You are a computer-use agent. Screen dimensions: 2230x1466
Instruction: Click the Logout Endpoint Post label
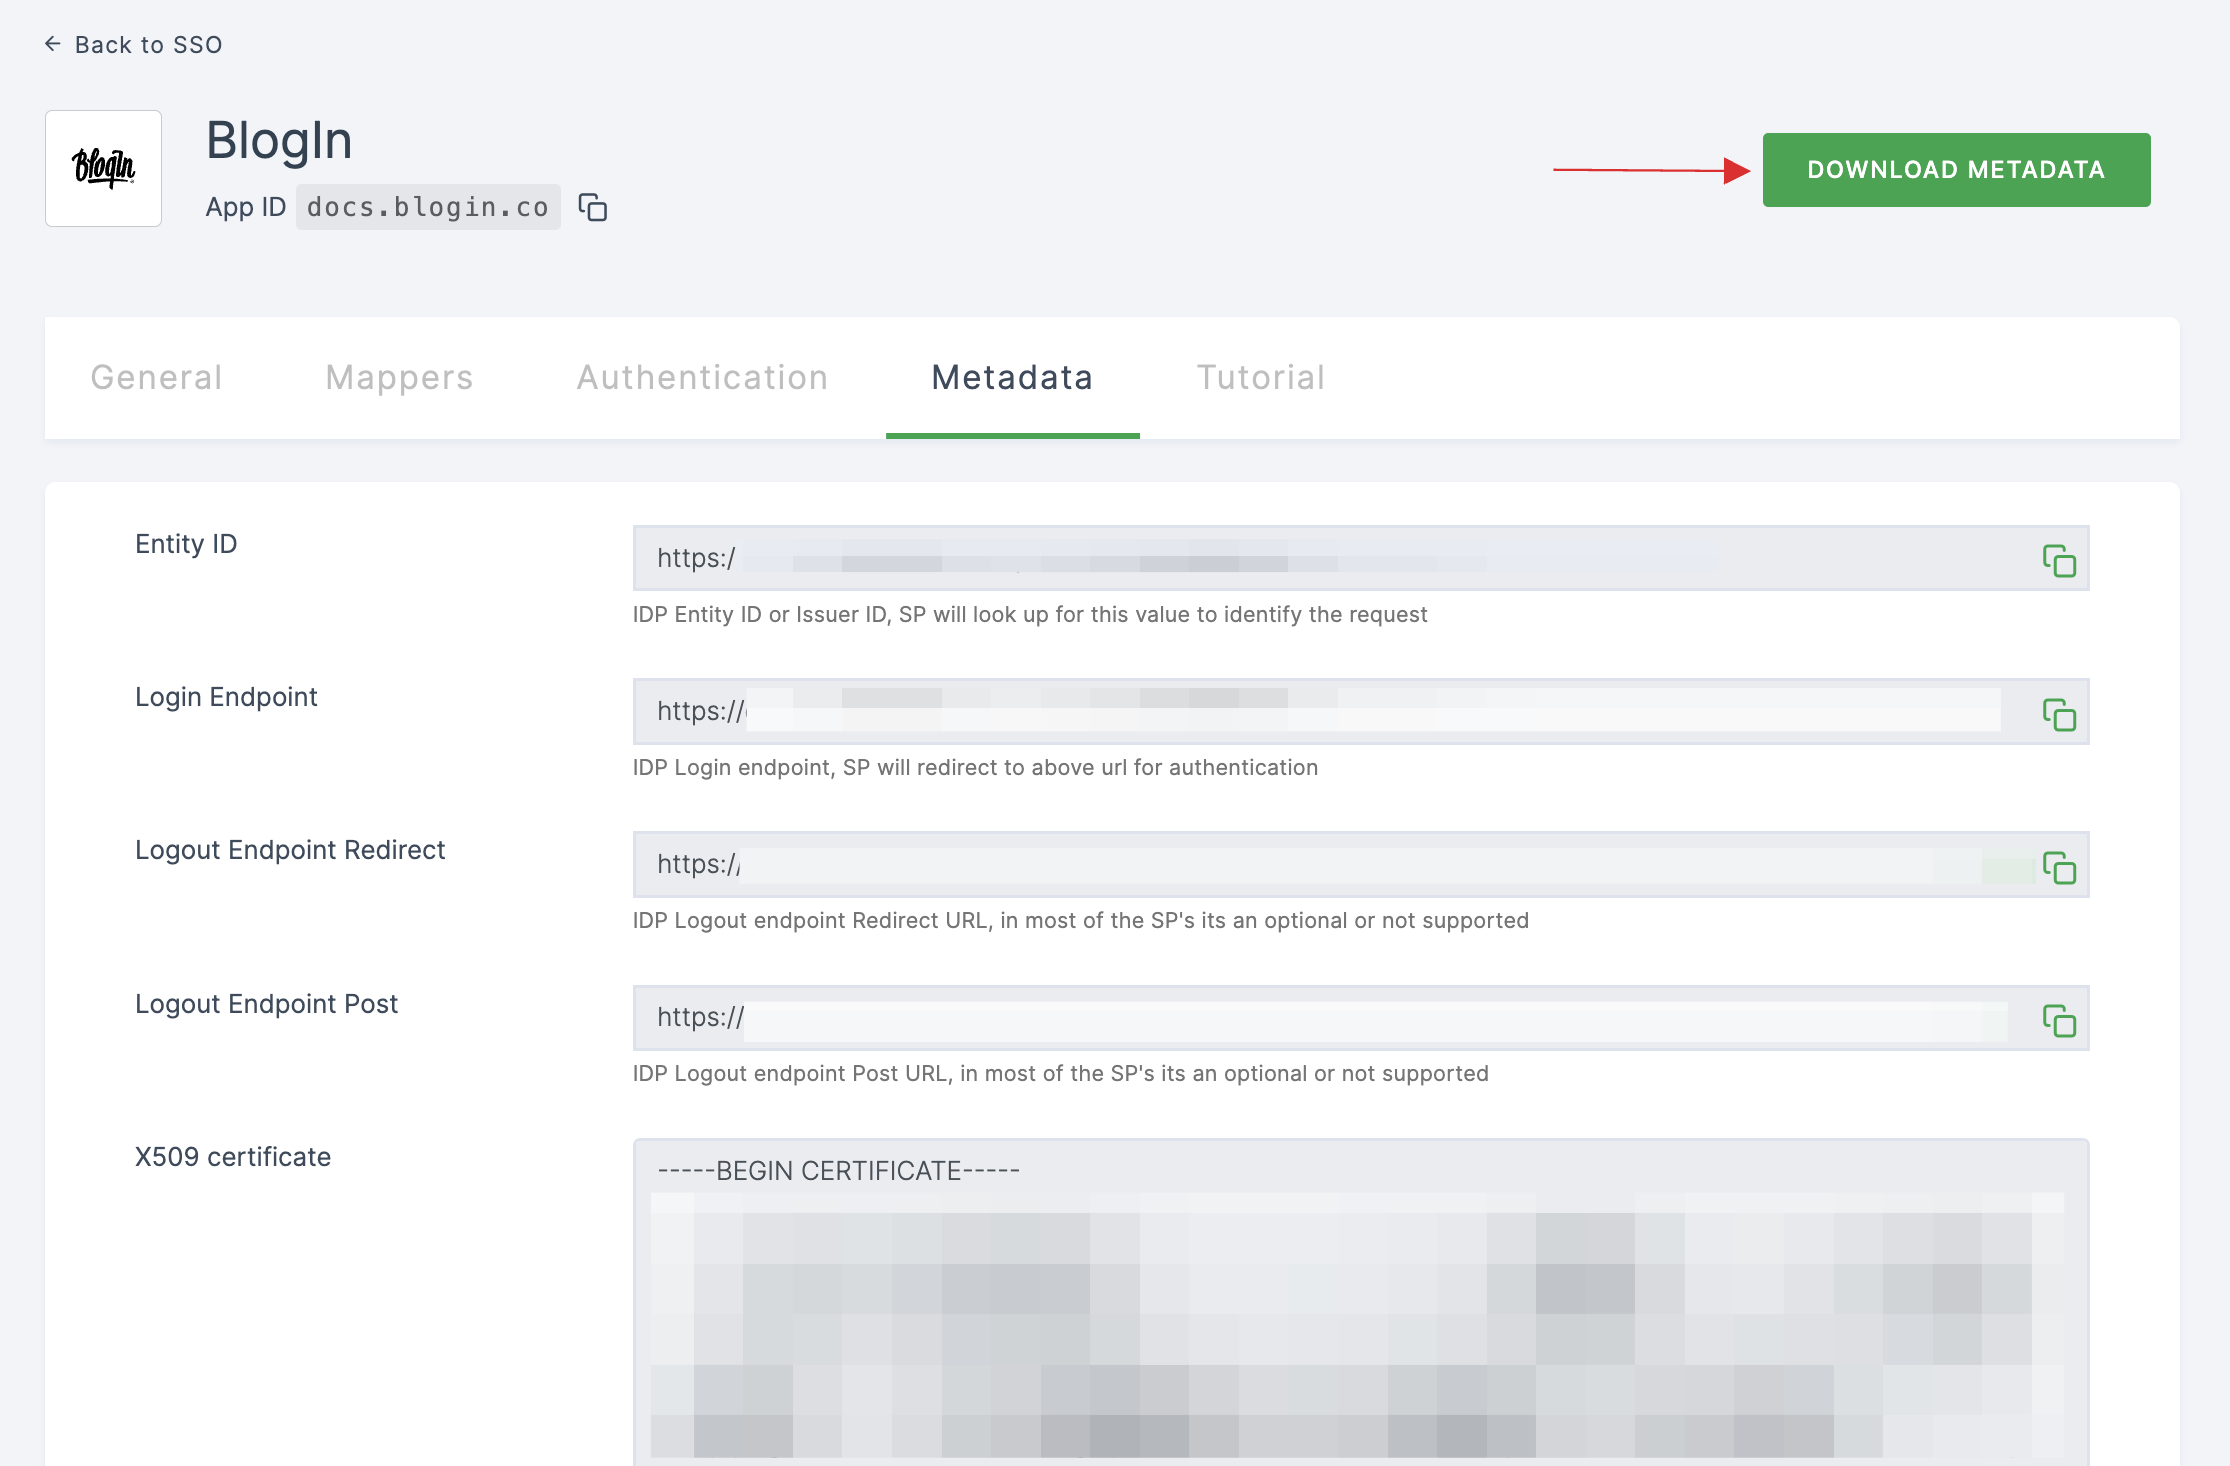266,1004
